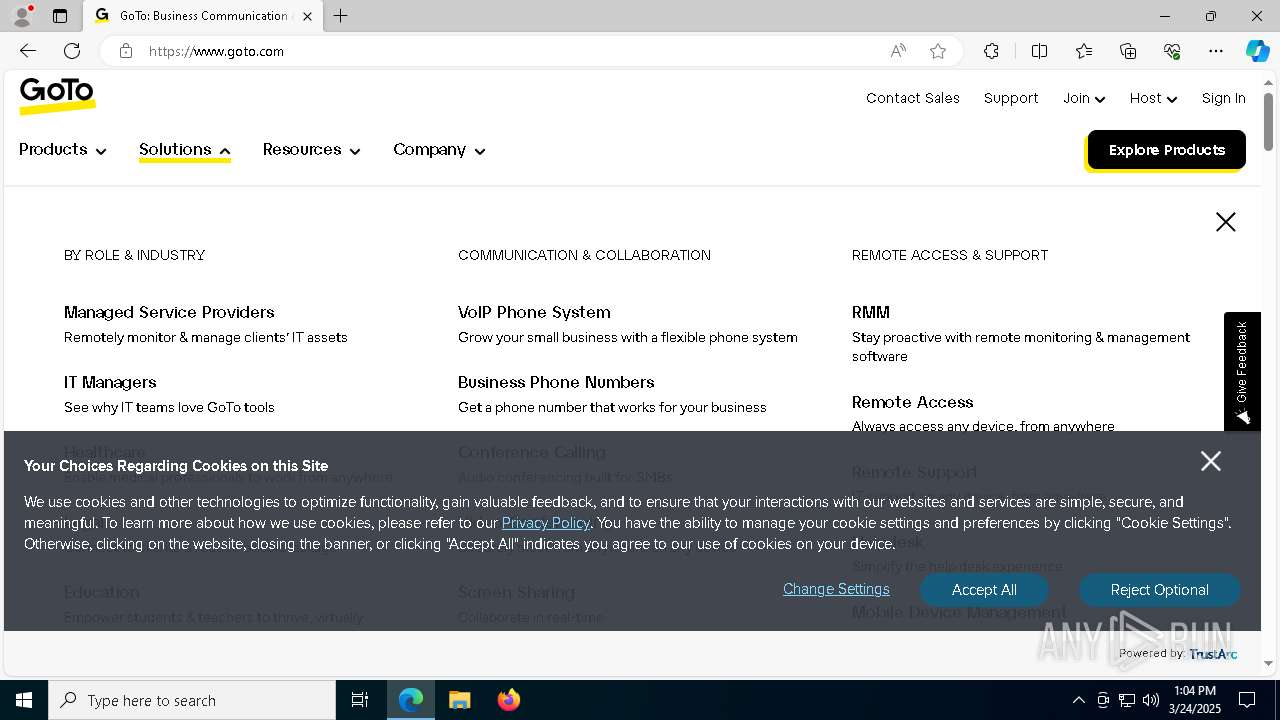Open Windows Start menu
Viewport: 1280px width, 720px height.
click(24, 700)
